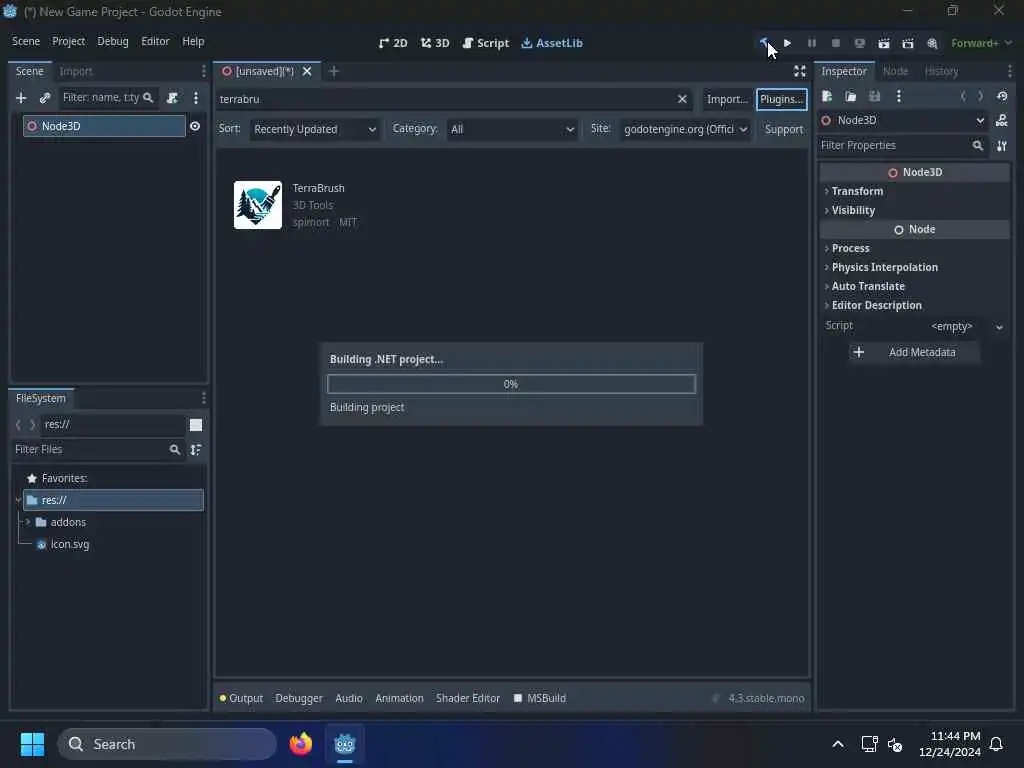The image size is (1024, 768).
Task: Open the Sort dropdown Recently Updated
Action: pyautogui.click(x=315, y=129)
